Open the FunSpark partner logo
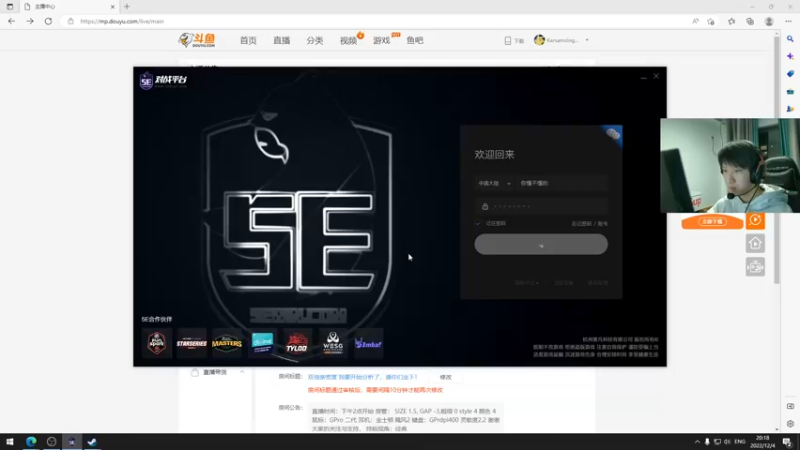800x450 pixels. [157, 343]
